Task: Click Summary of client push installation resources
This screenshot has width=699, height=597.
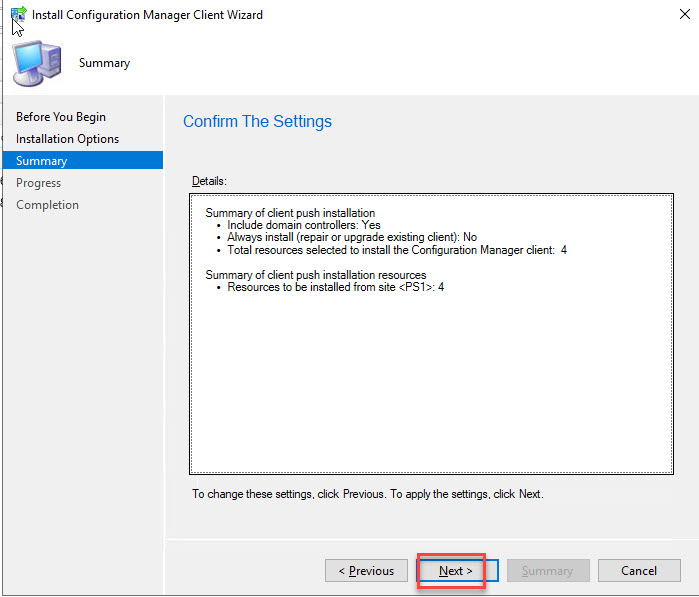Action: click(x=315, y=274)
